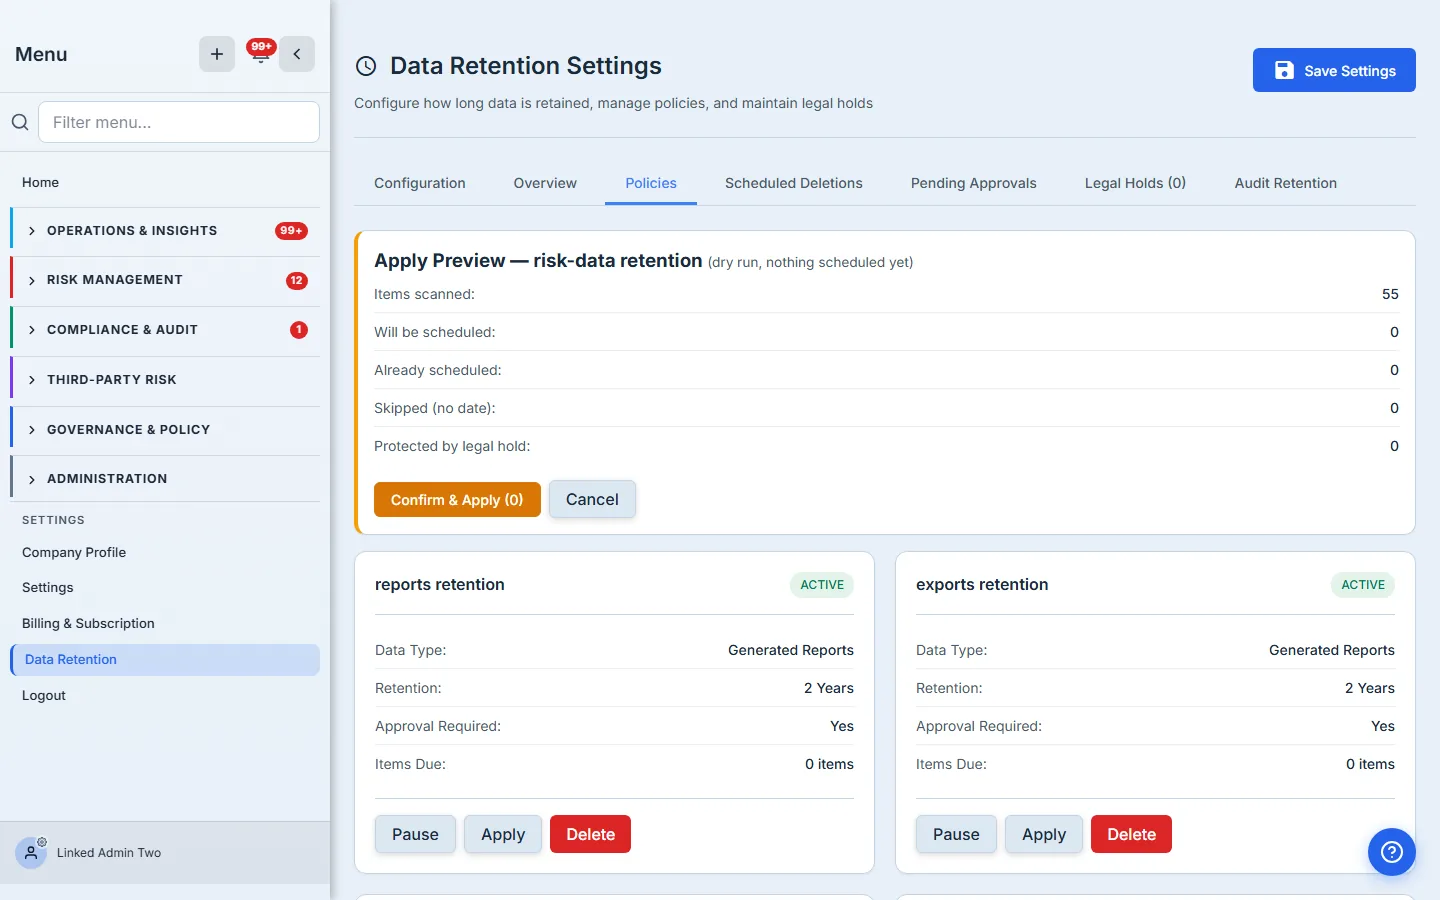Apply the reports retention policy
Image resolution: width=1440 pixels, height=900 pixels.
pos(503,834)
